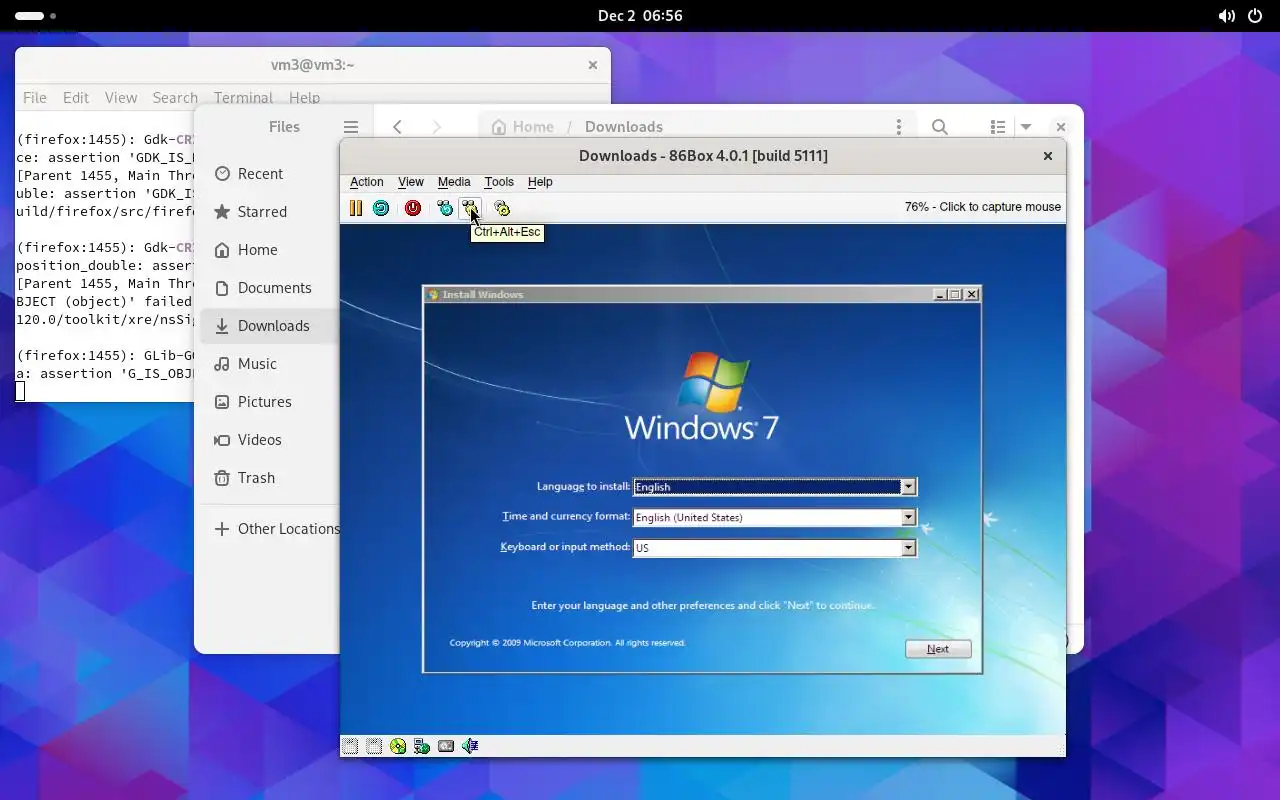Select Videos in Files sidebar
This screenshot has height=800, width=1280.
[x=270, y=440]
